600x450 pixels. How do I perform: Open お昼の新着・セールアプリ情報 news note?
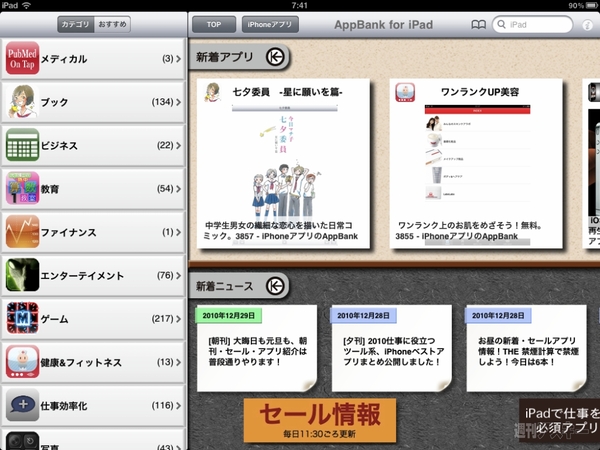tap(526, 348)
